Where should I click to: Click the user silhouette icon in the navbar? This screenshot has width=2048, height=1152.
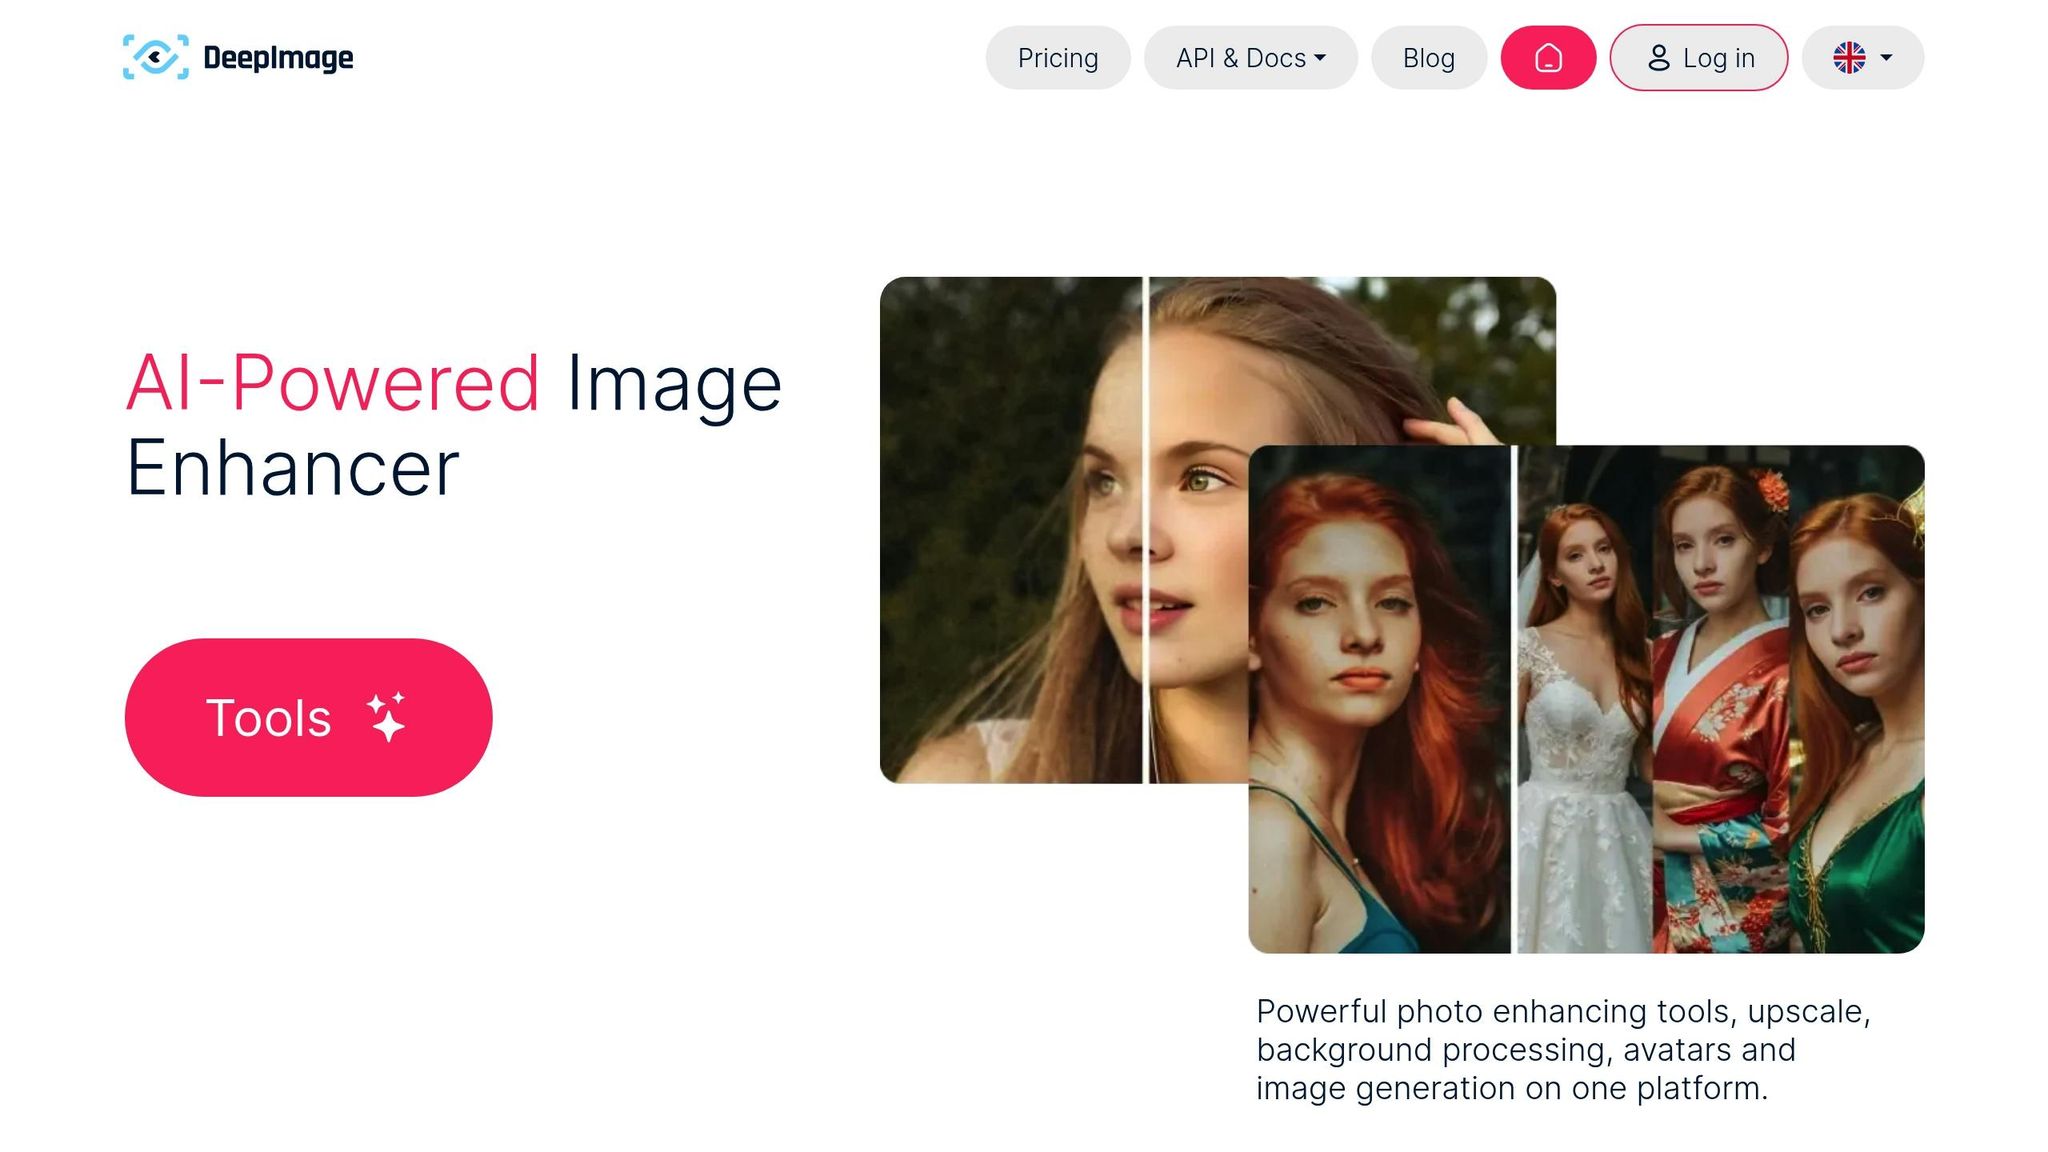point(1659,58)
